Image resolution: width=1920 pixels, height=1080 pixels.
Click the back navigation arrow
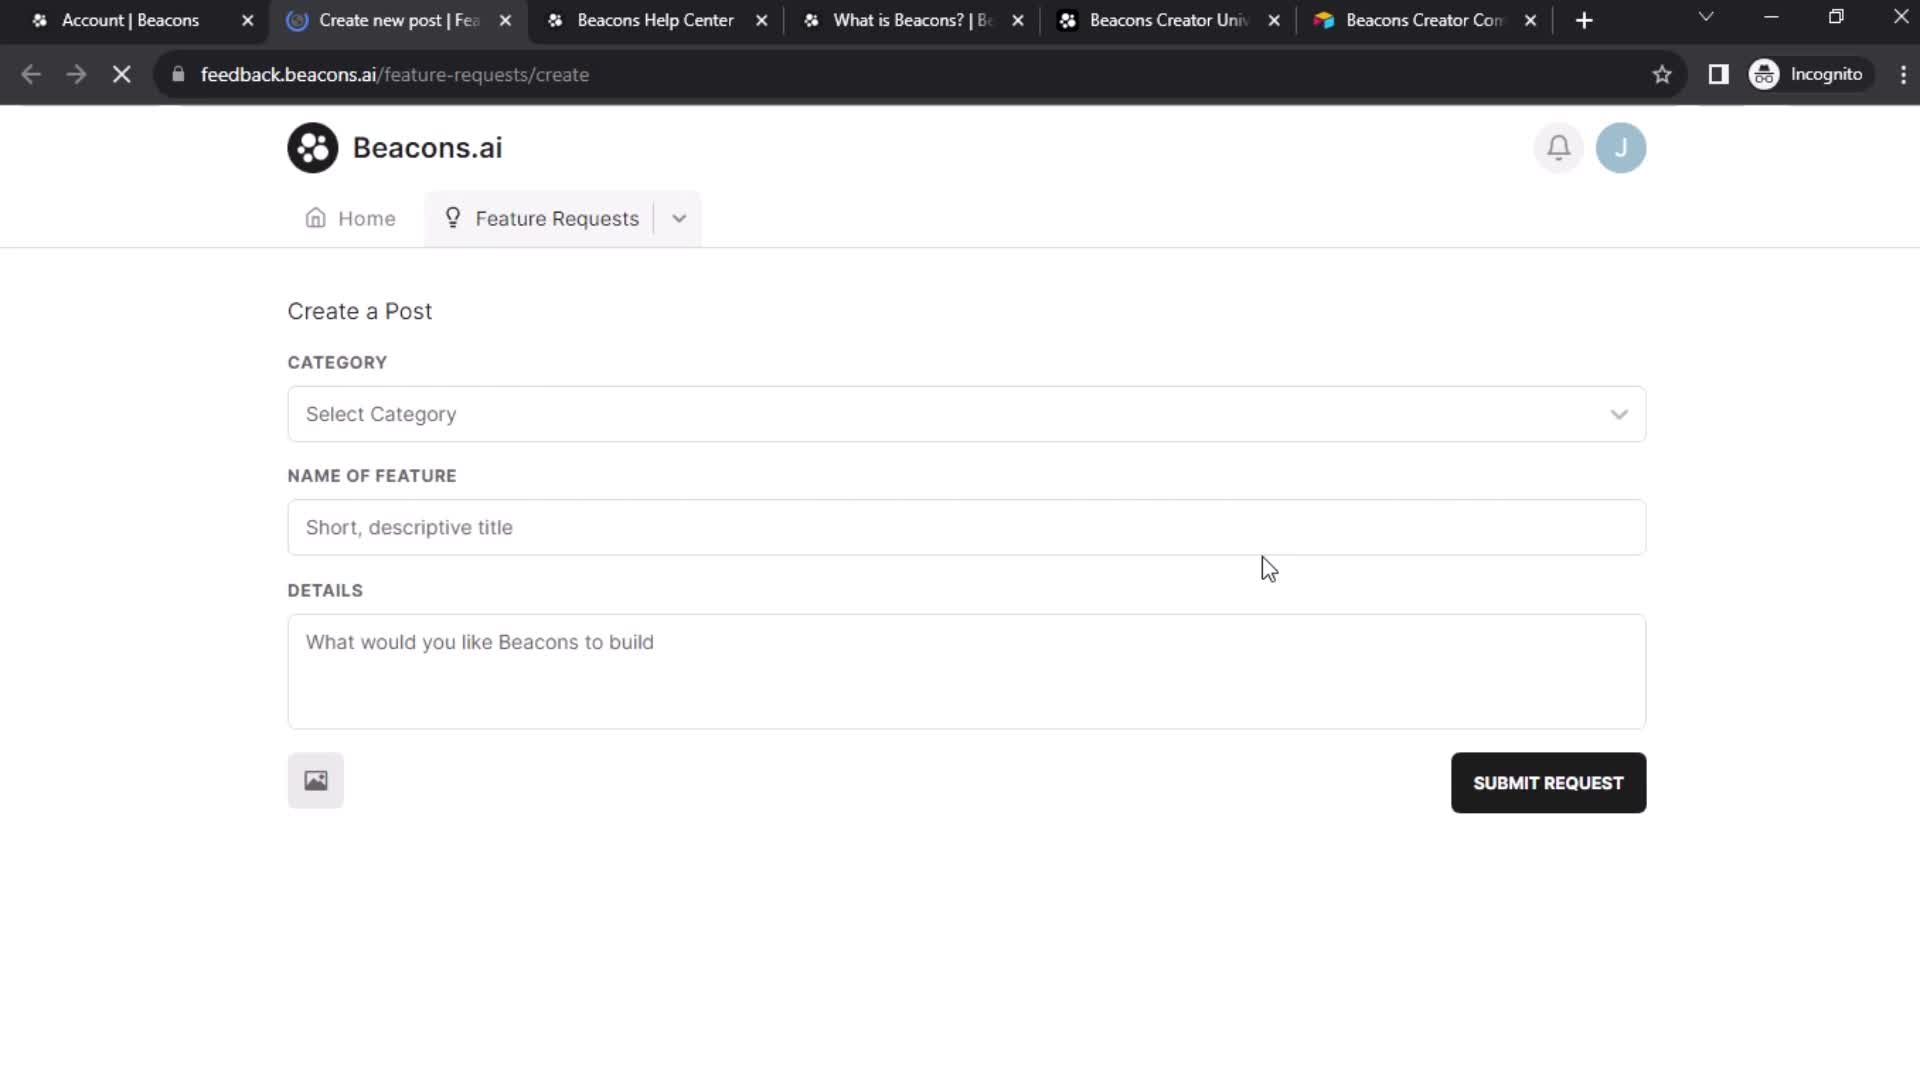(32, 74)
